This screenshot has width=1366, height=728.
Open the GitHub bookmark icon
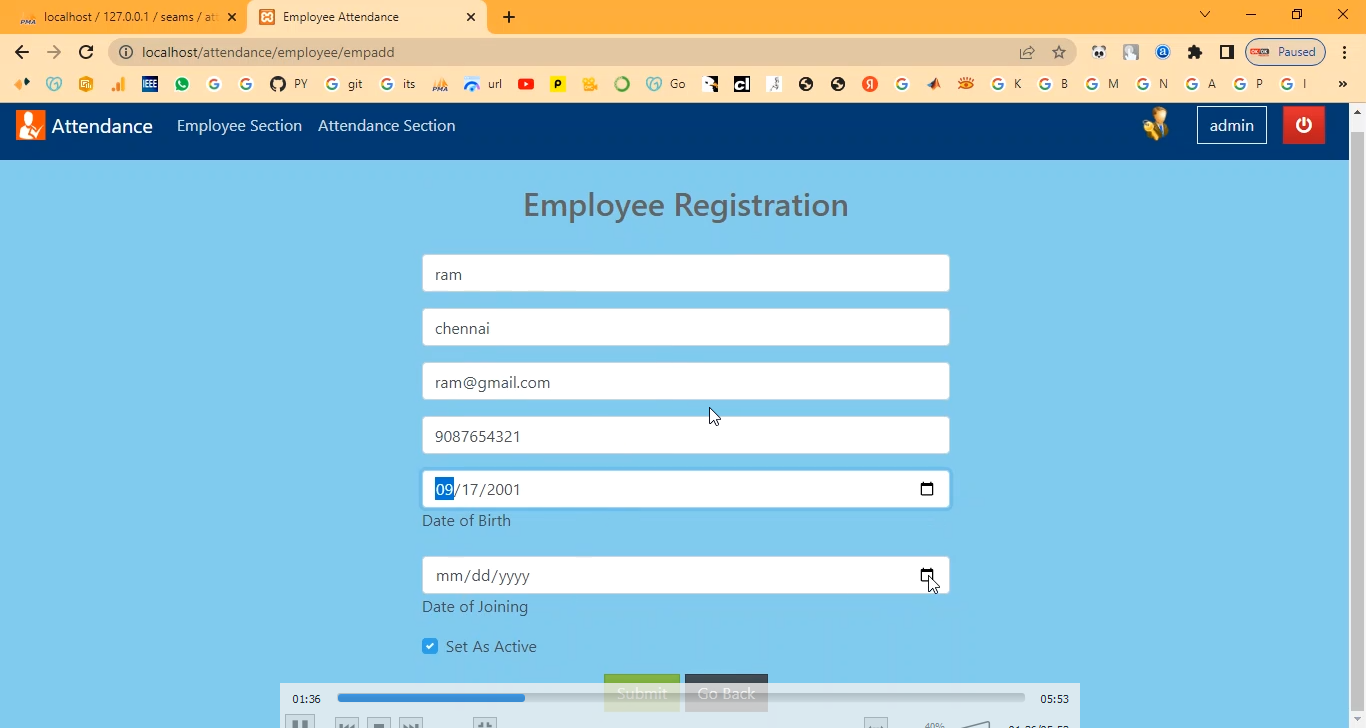tap(278, 84)
